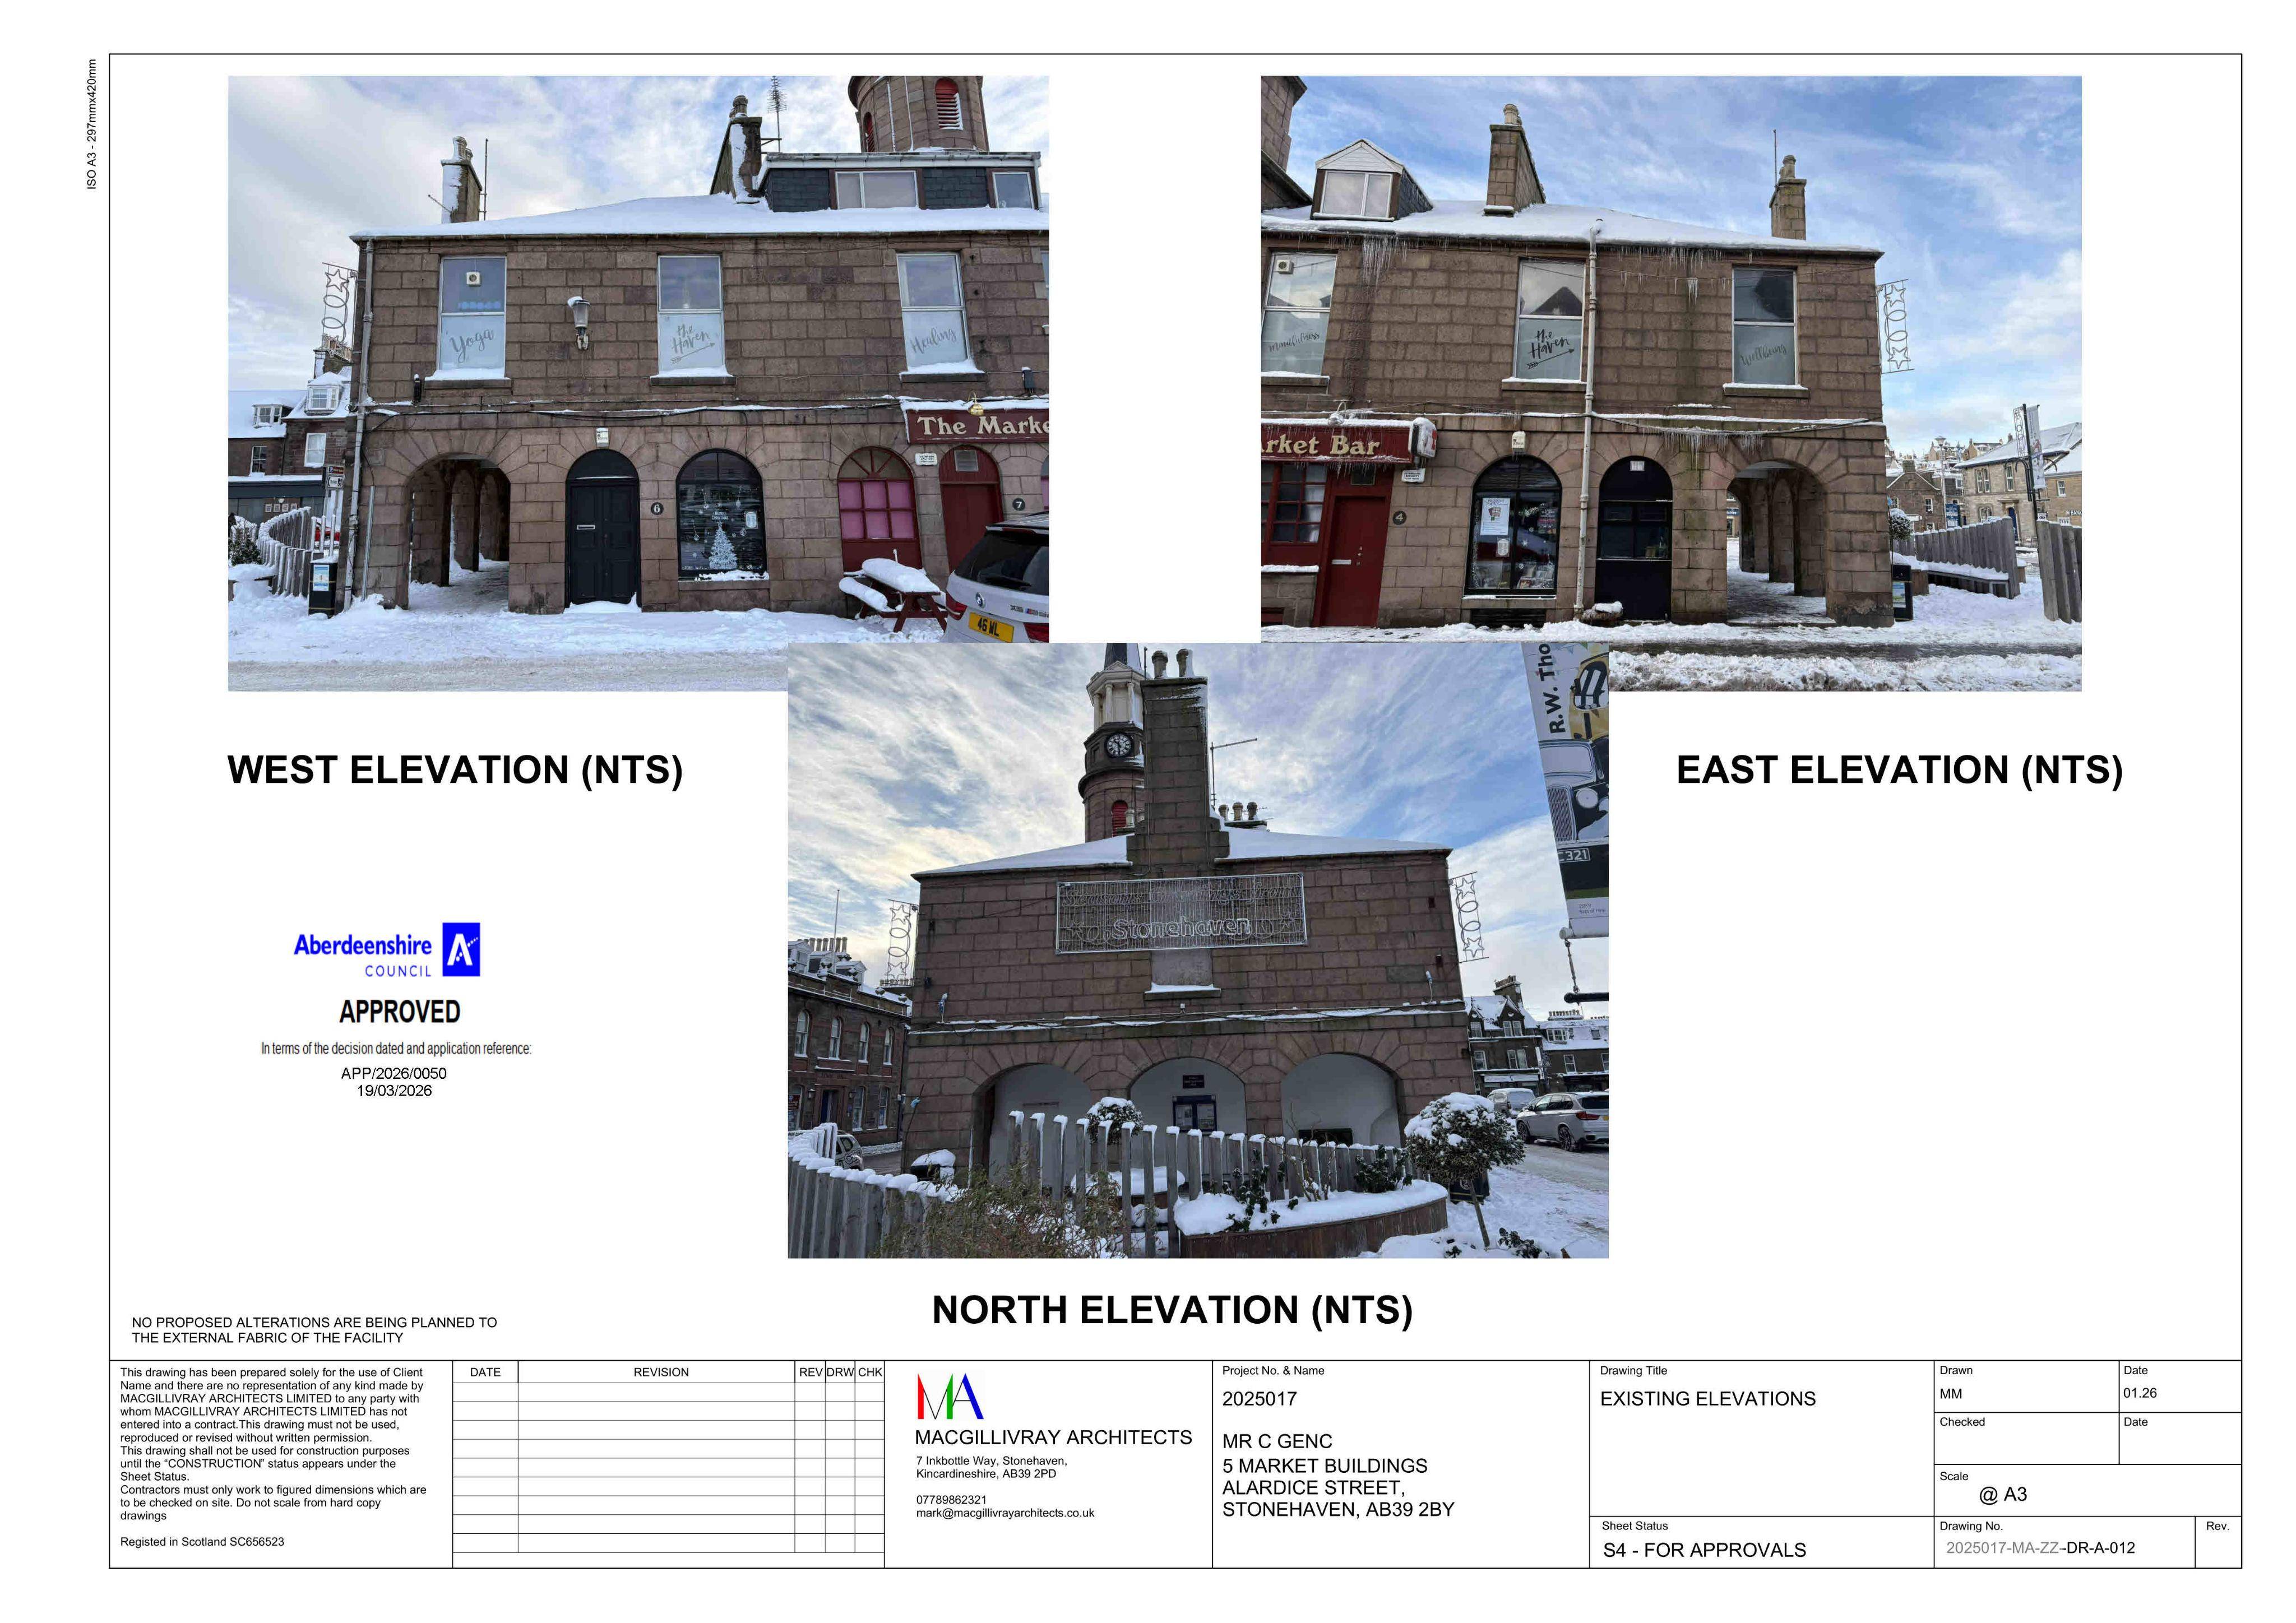This screenshot has height=1623, width=2296.
Task: Click the MacGillivray Architects MA logo
Action: [950, 1397]
